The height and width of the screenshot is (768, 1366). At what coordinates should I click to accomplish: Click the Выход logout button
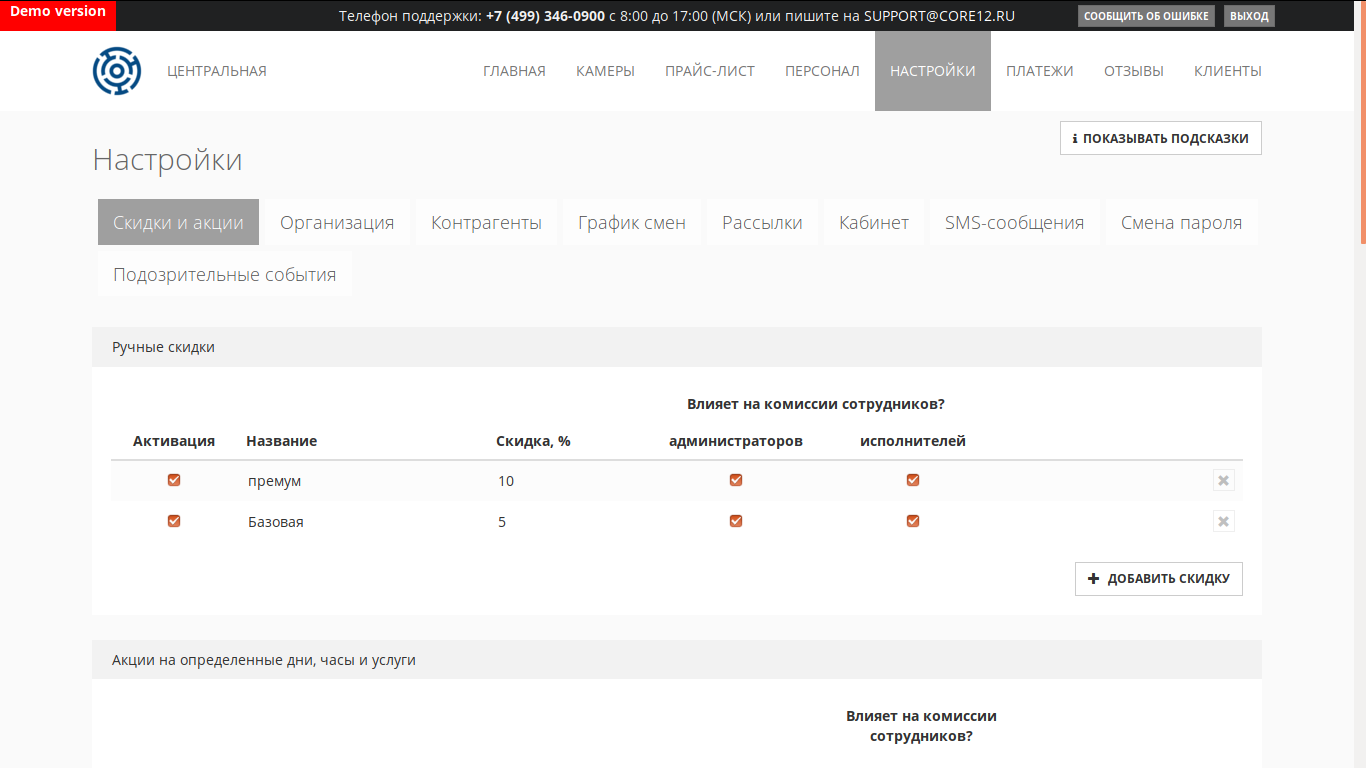[x=1249, y=16]
